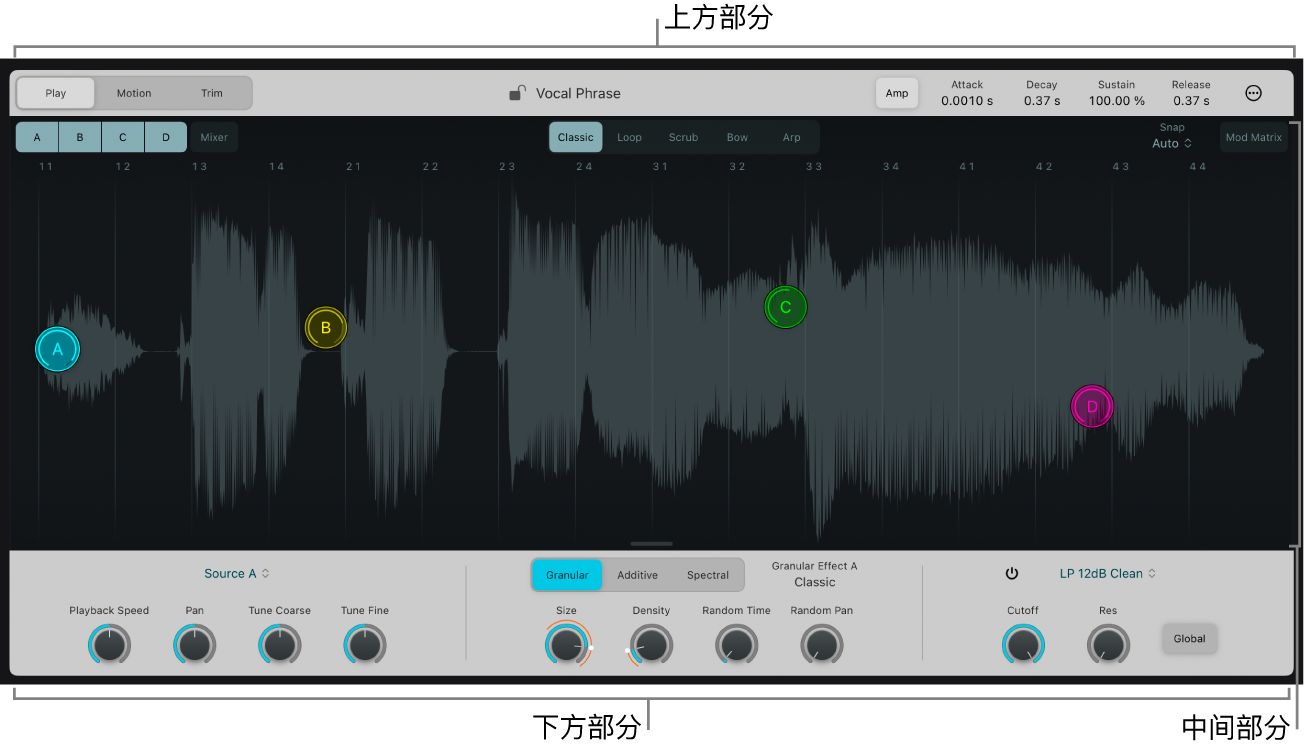Click the Sustain value 100.00 %

coord(1117,100)
